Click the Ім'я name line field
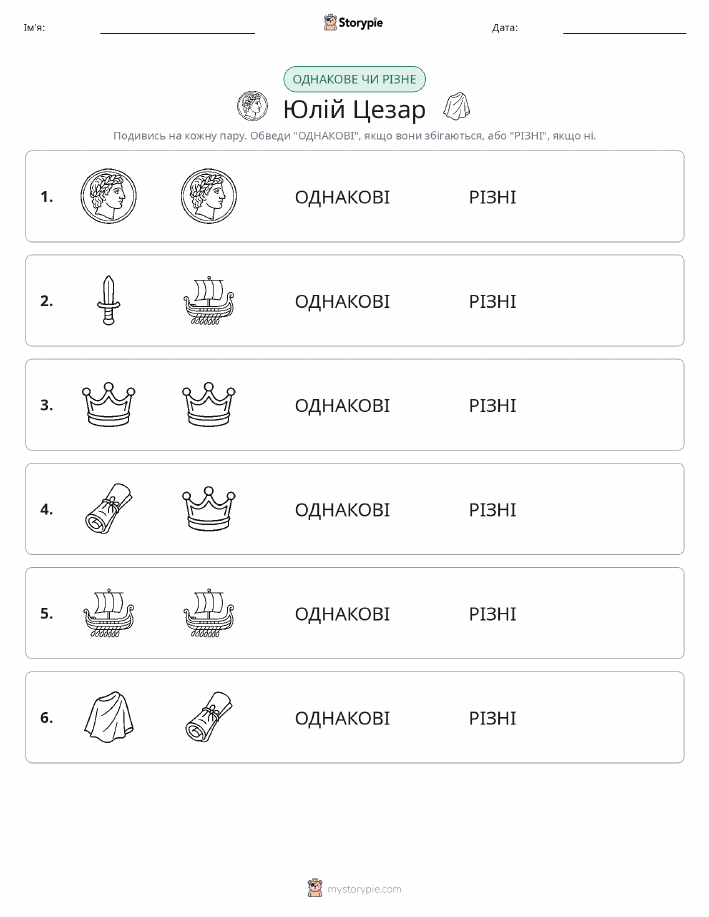The width and height of the screenshot is (709, 917). click(x=177, y=28)
